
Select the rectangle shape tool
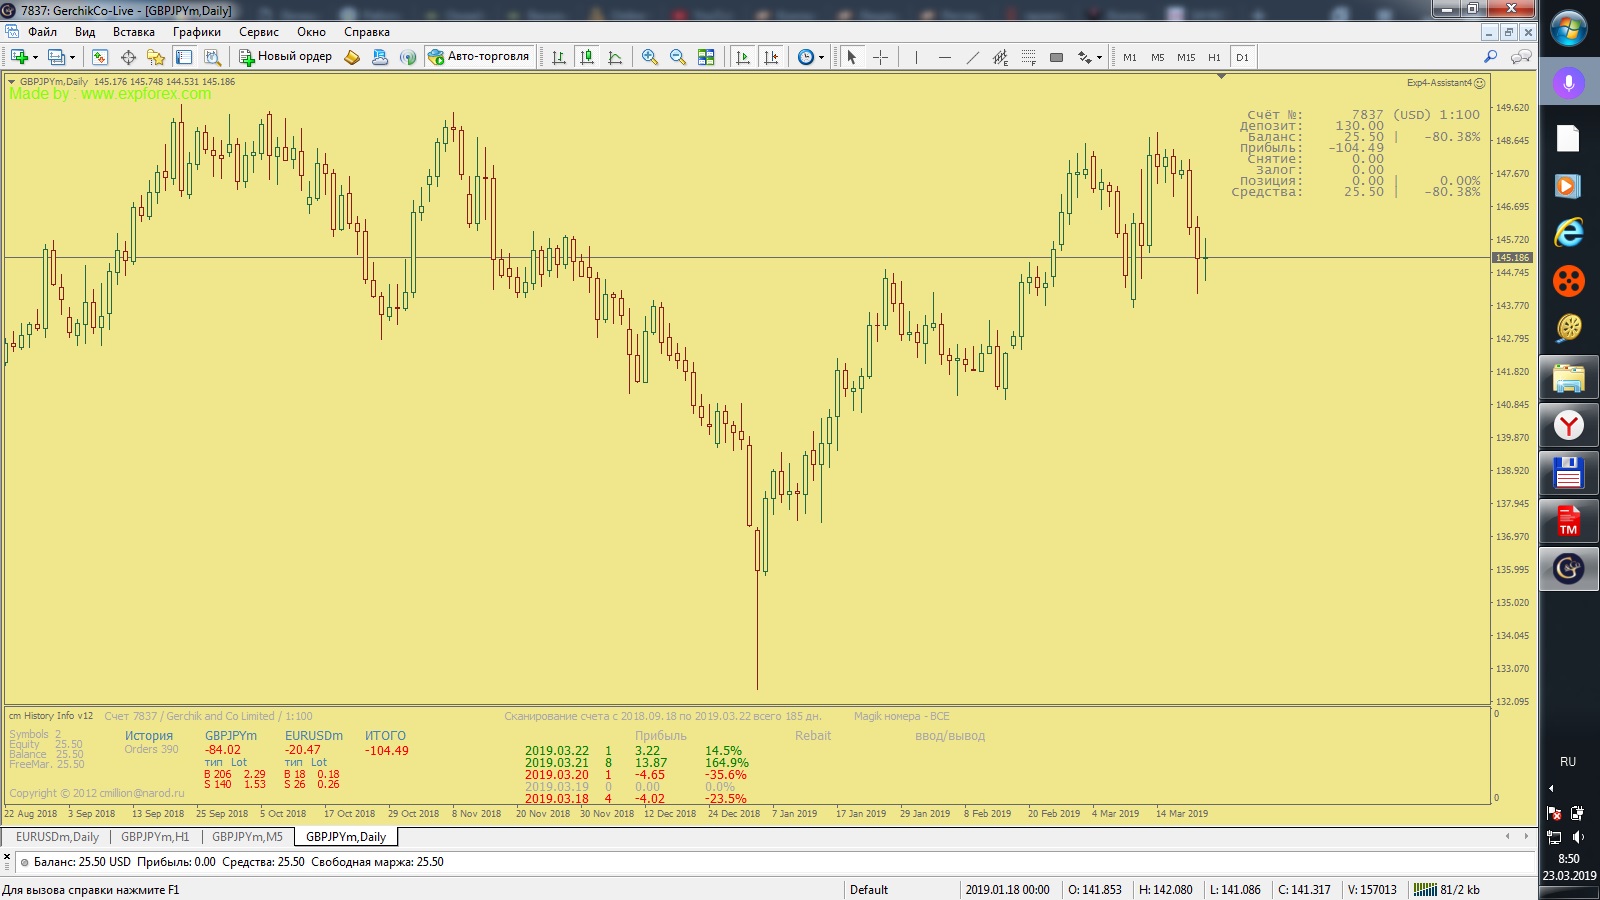[1056, 57]
